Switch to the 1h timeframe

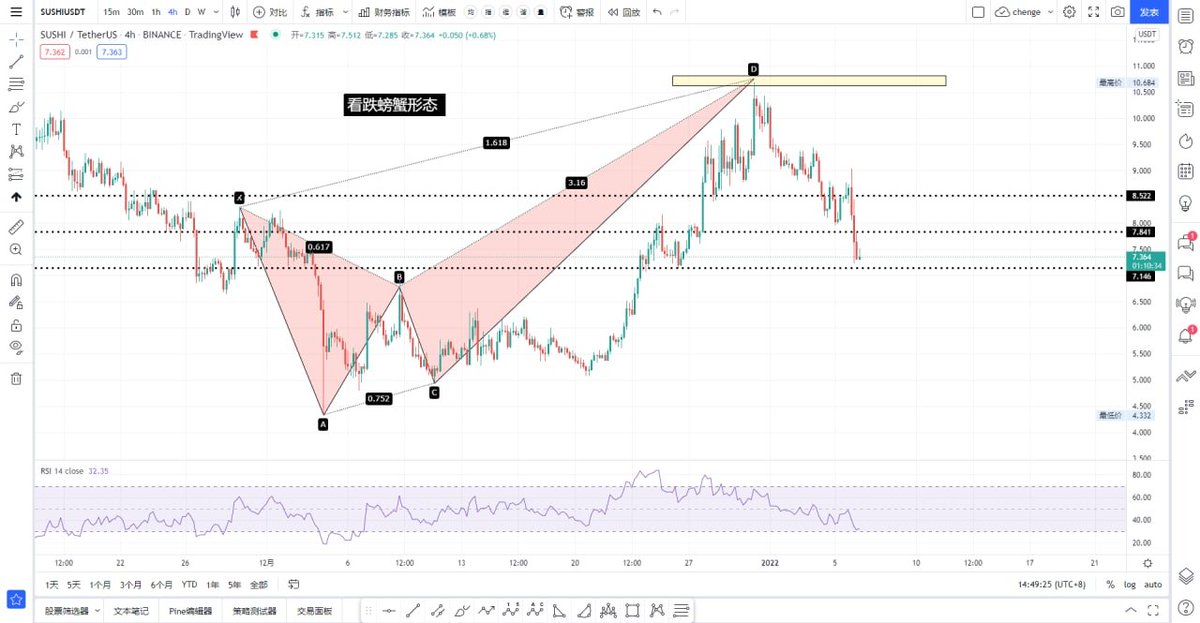point(156,12)
